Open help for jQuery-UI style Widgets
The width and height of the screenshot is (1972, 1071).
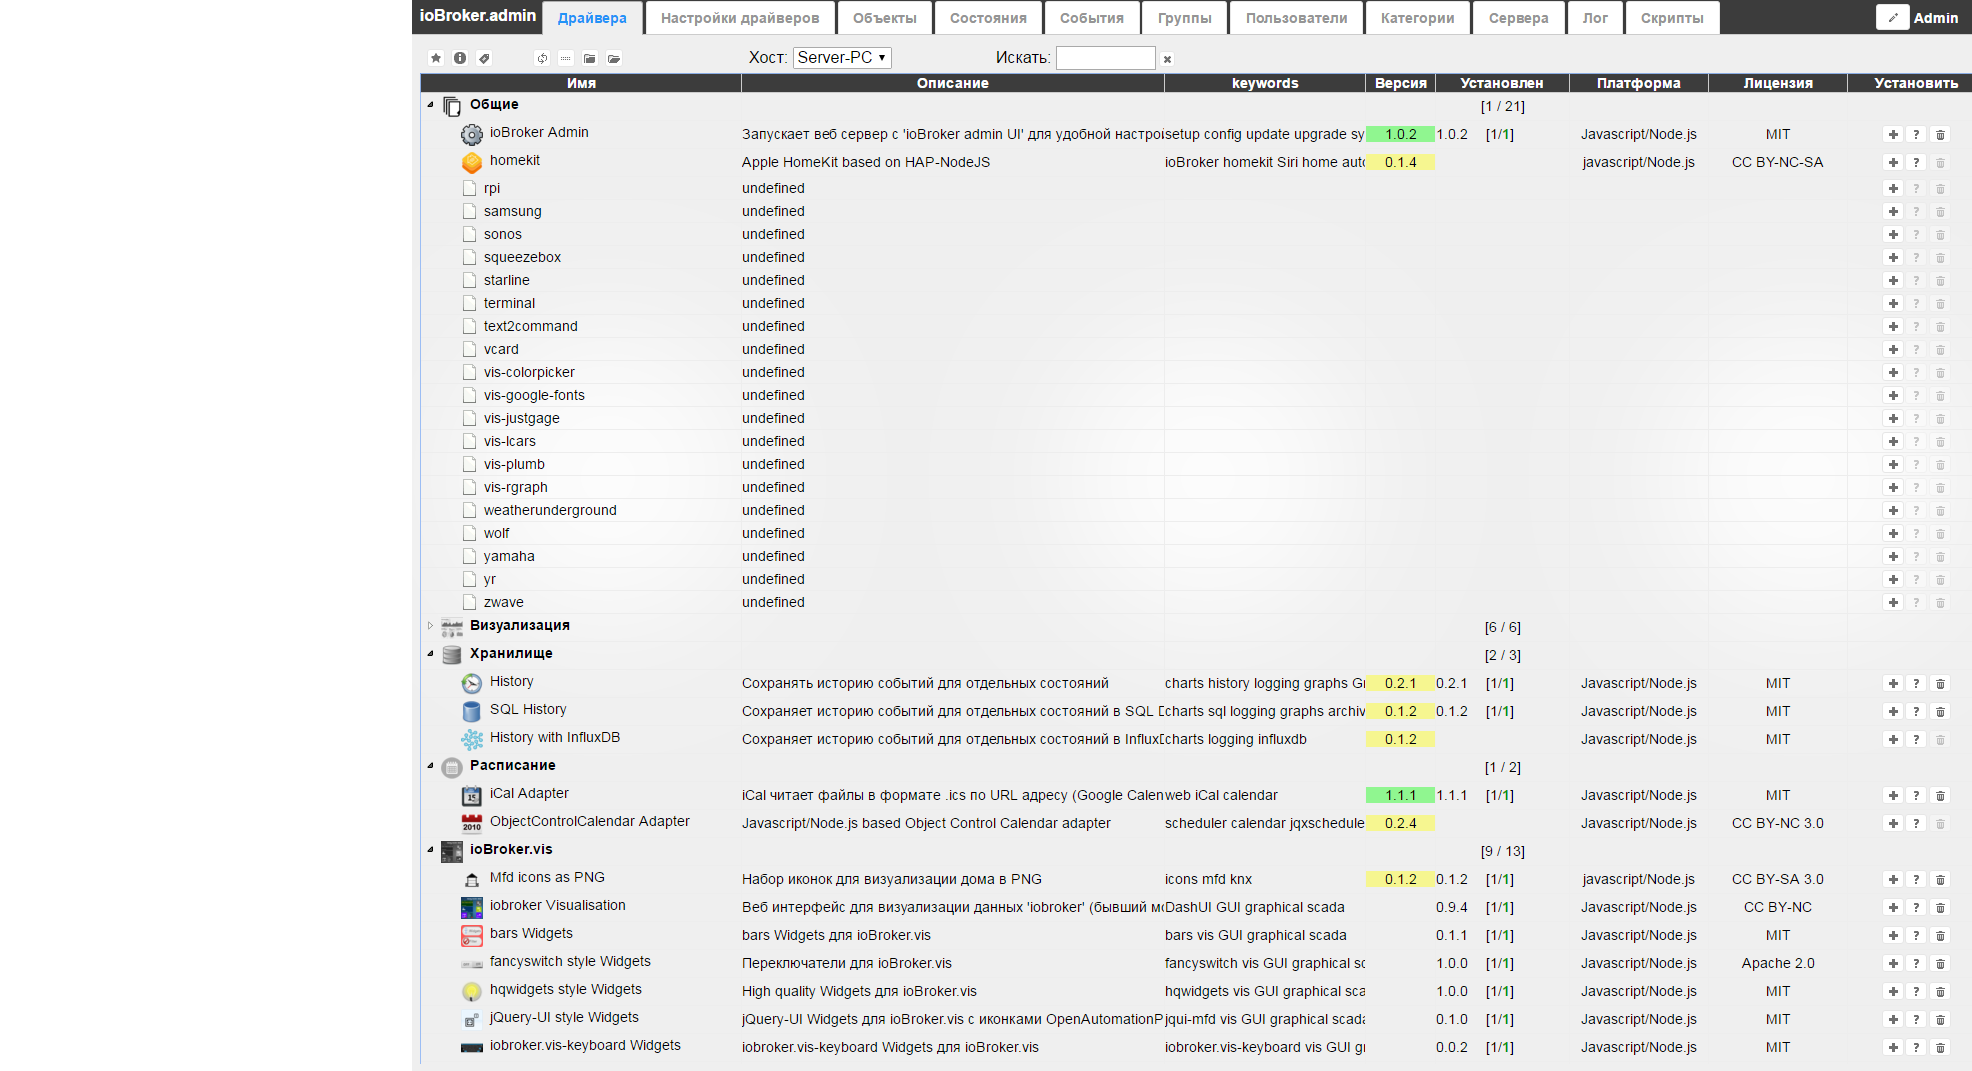1916,1019
